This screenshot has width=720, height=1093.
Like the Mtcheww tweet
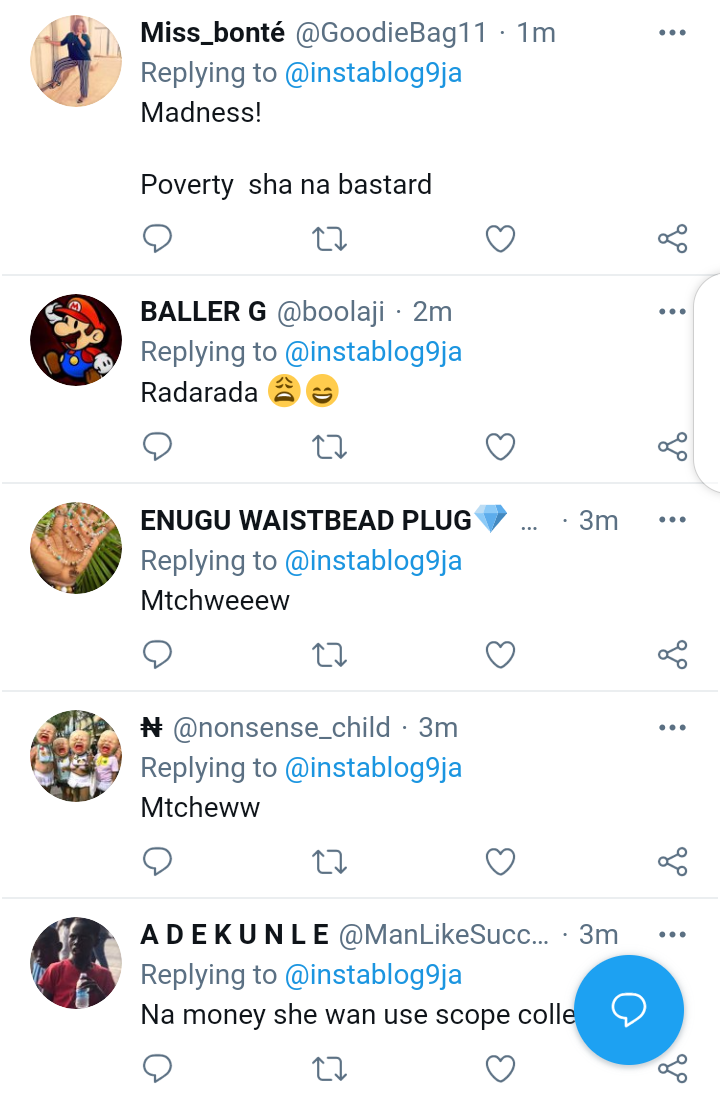click(x=500, y=862)
